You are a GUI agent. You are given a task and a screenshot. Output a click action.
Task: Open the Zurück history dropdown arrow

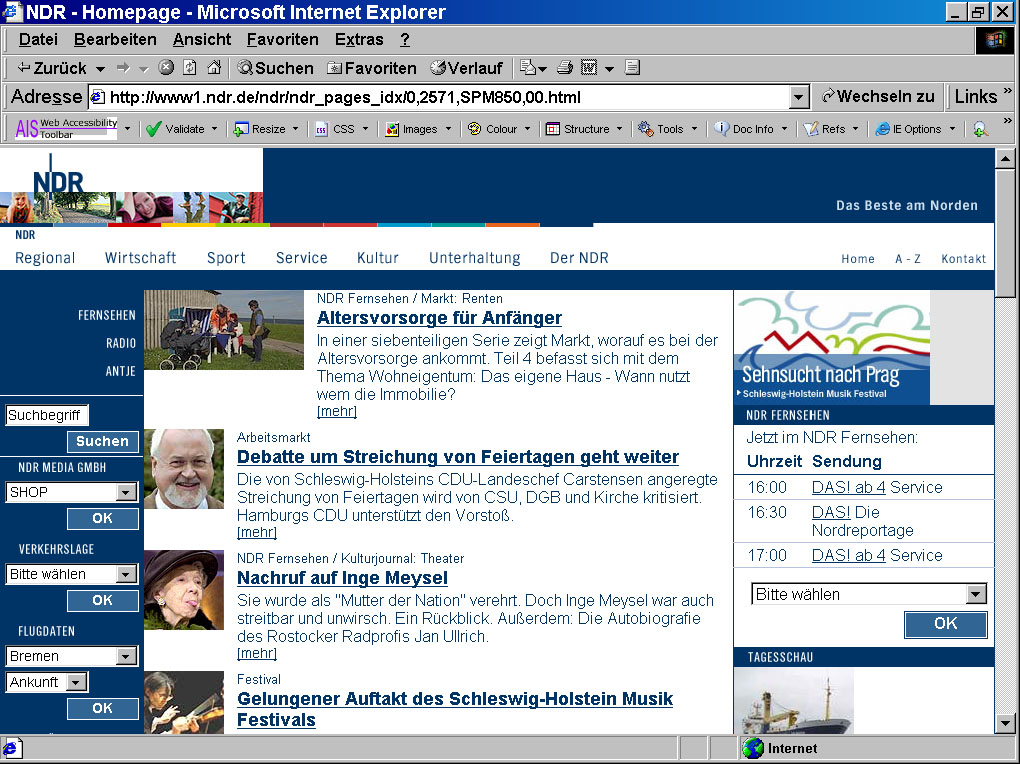point(100,68)
